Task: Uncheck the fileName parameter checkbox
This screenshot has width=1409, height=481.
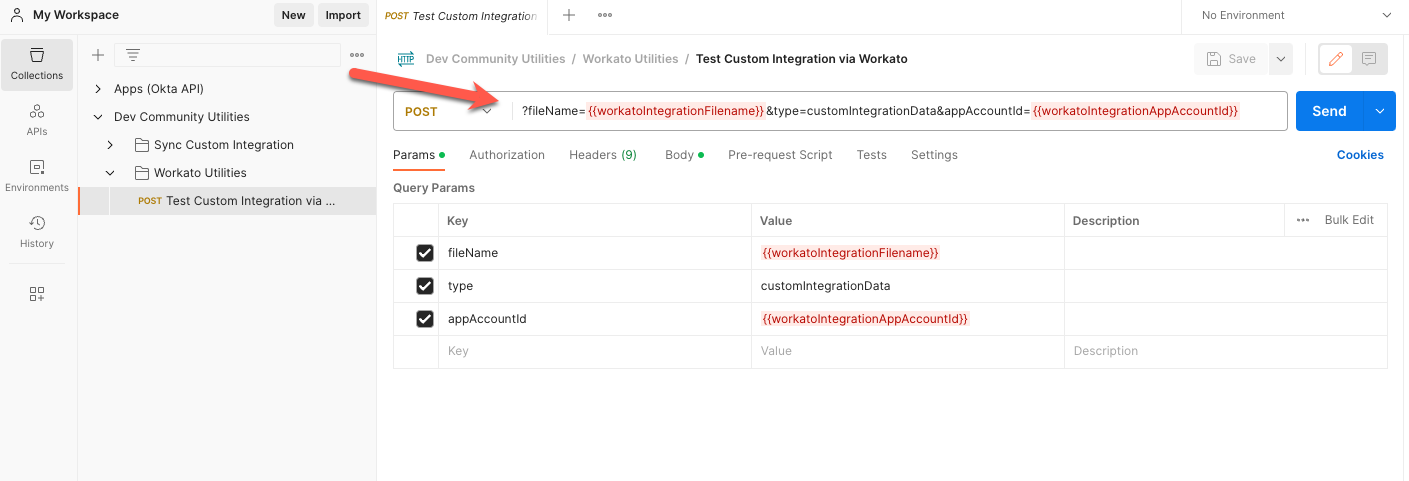Action: pos(425,253)
